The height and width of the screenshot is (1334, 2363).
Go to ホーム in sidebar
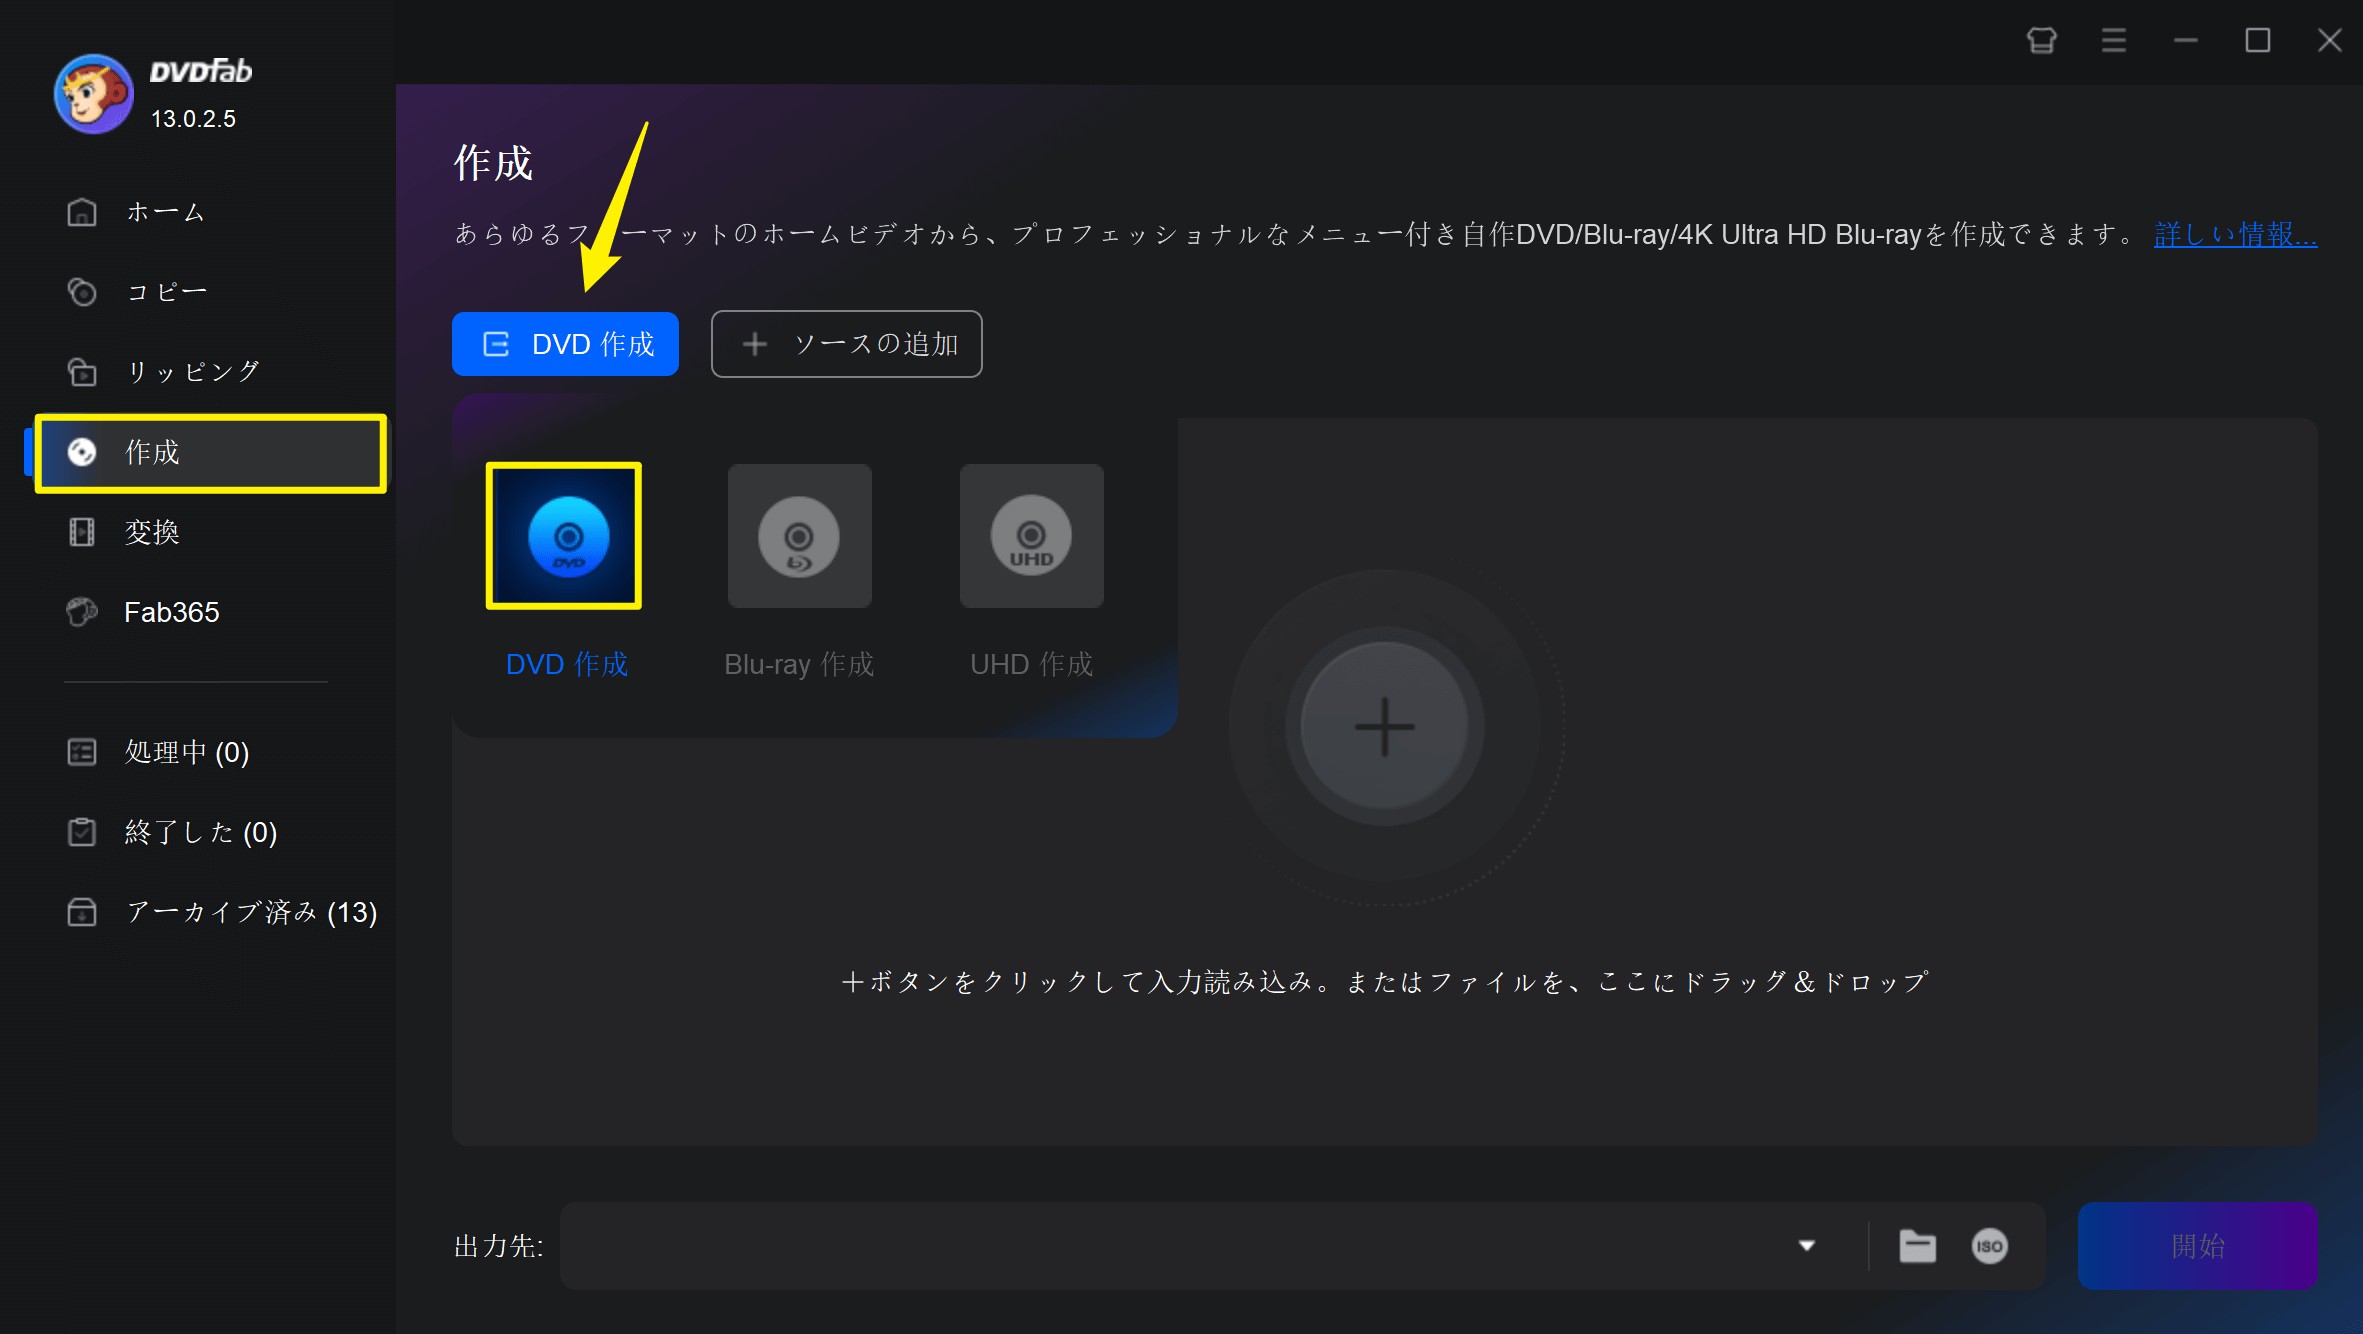point(165,212)
